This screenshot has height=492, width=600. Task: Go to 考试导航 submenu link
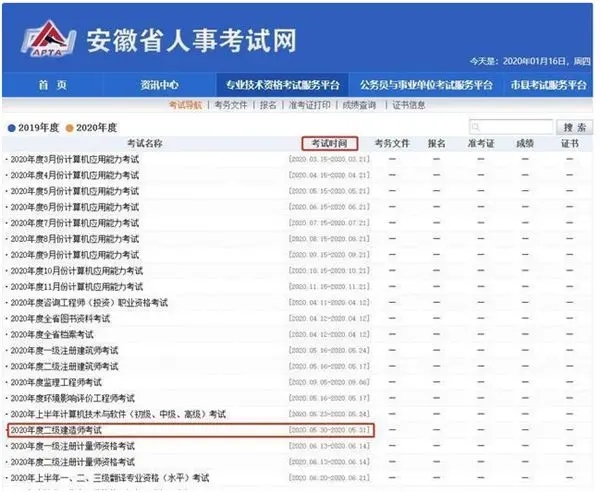click(185, 105)
